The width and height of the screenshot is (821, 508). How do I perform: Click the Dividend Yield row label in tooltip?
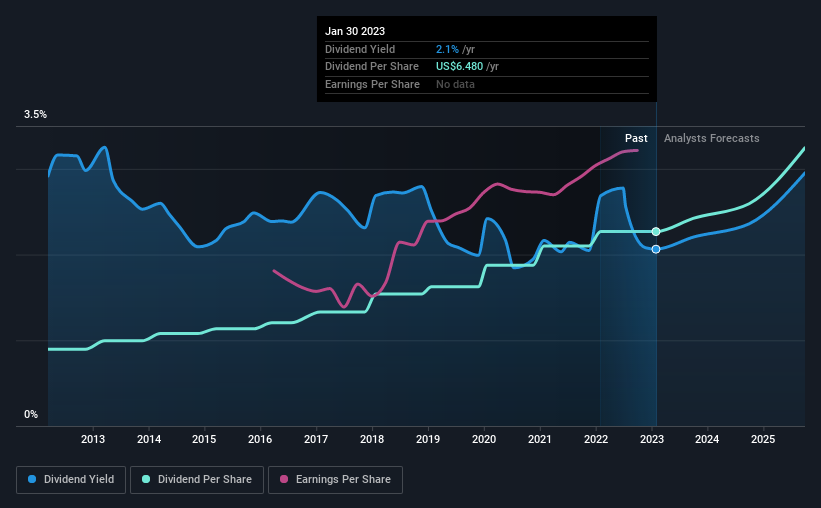coord(360,49)
